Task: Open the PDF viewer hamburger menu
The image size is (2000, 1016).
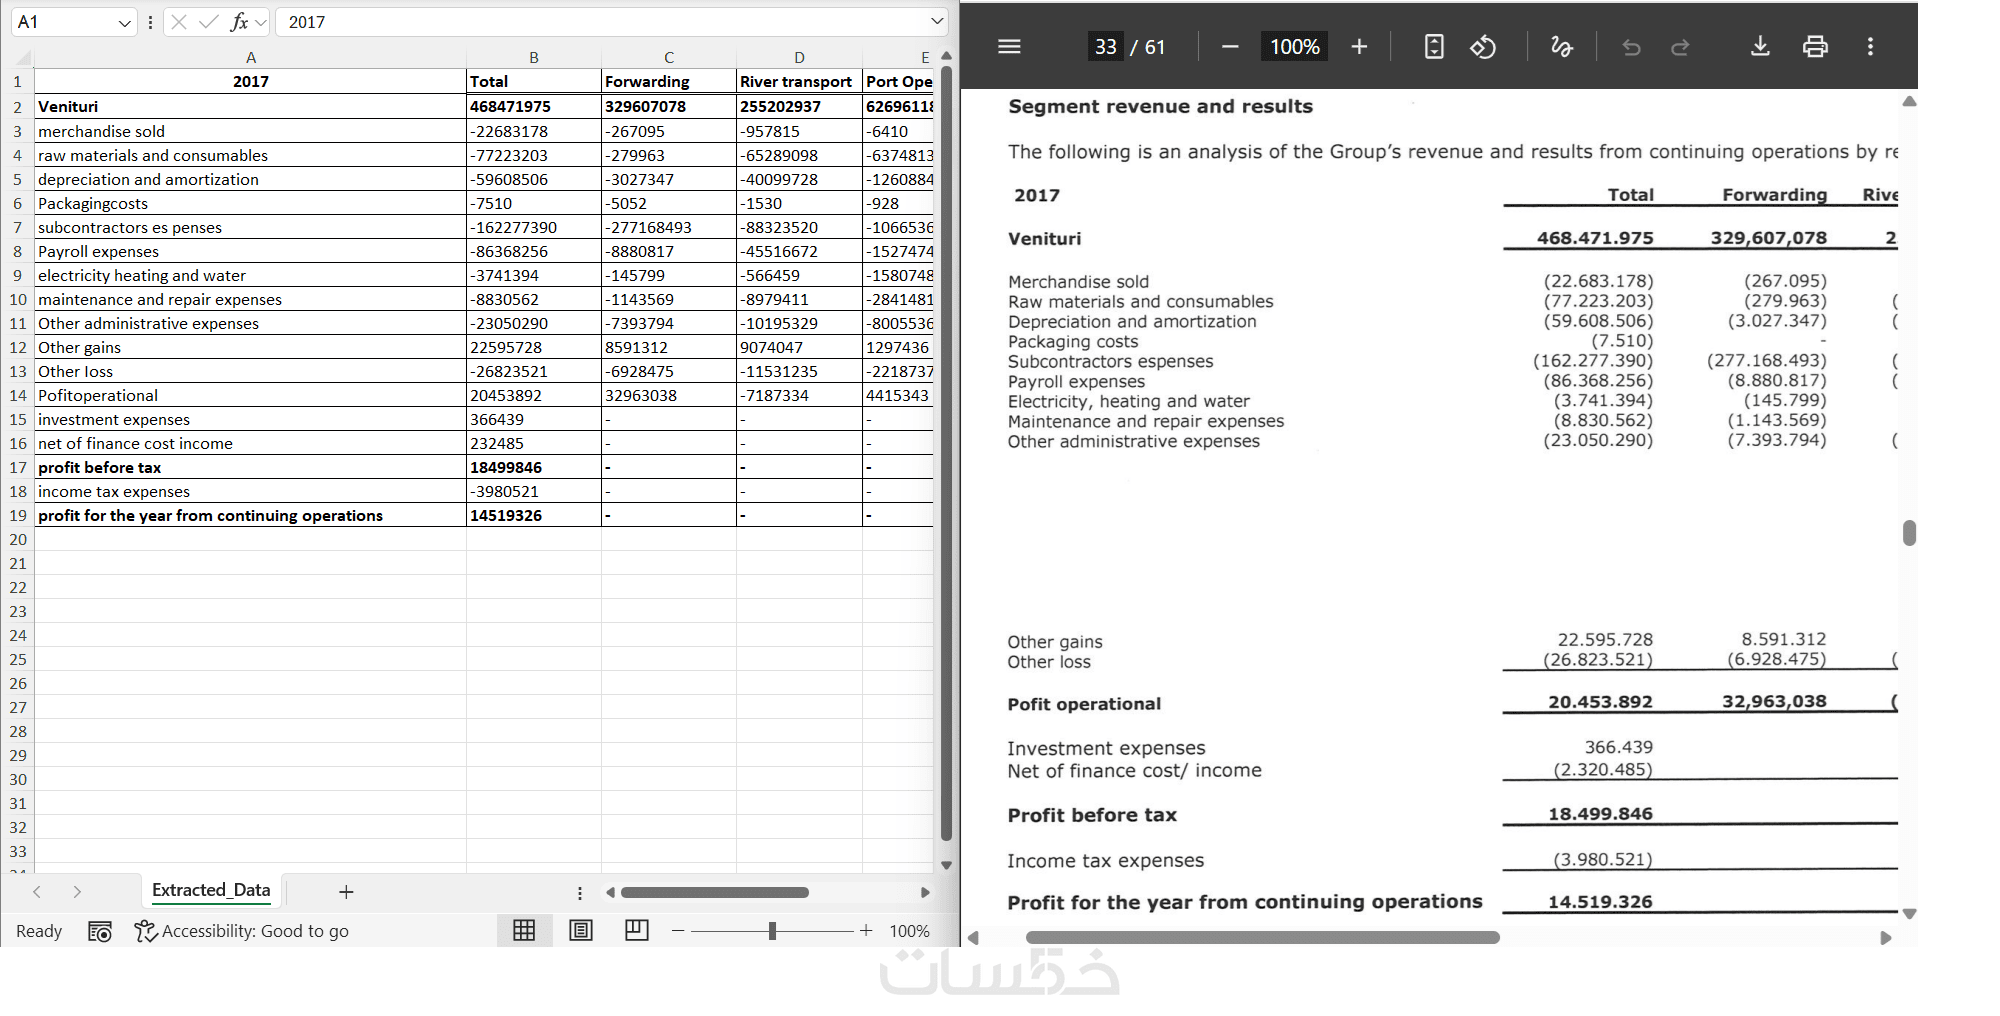Action: [x=1009, y=46]
